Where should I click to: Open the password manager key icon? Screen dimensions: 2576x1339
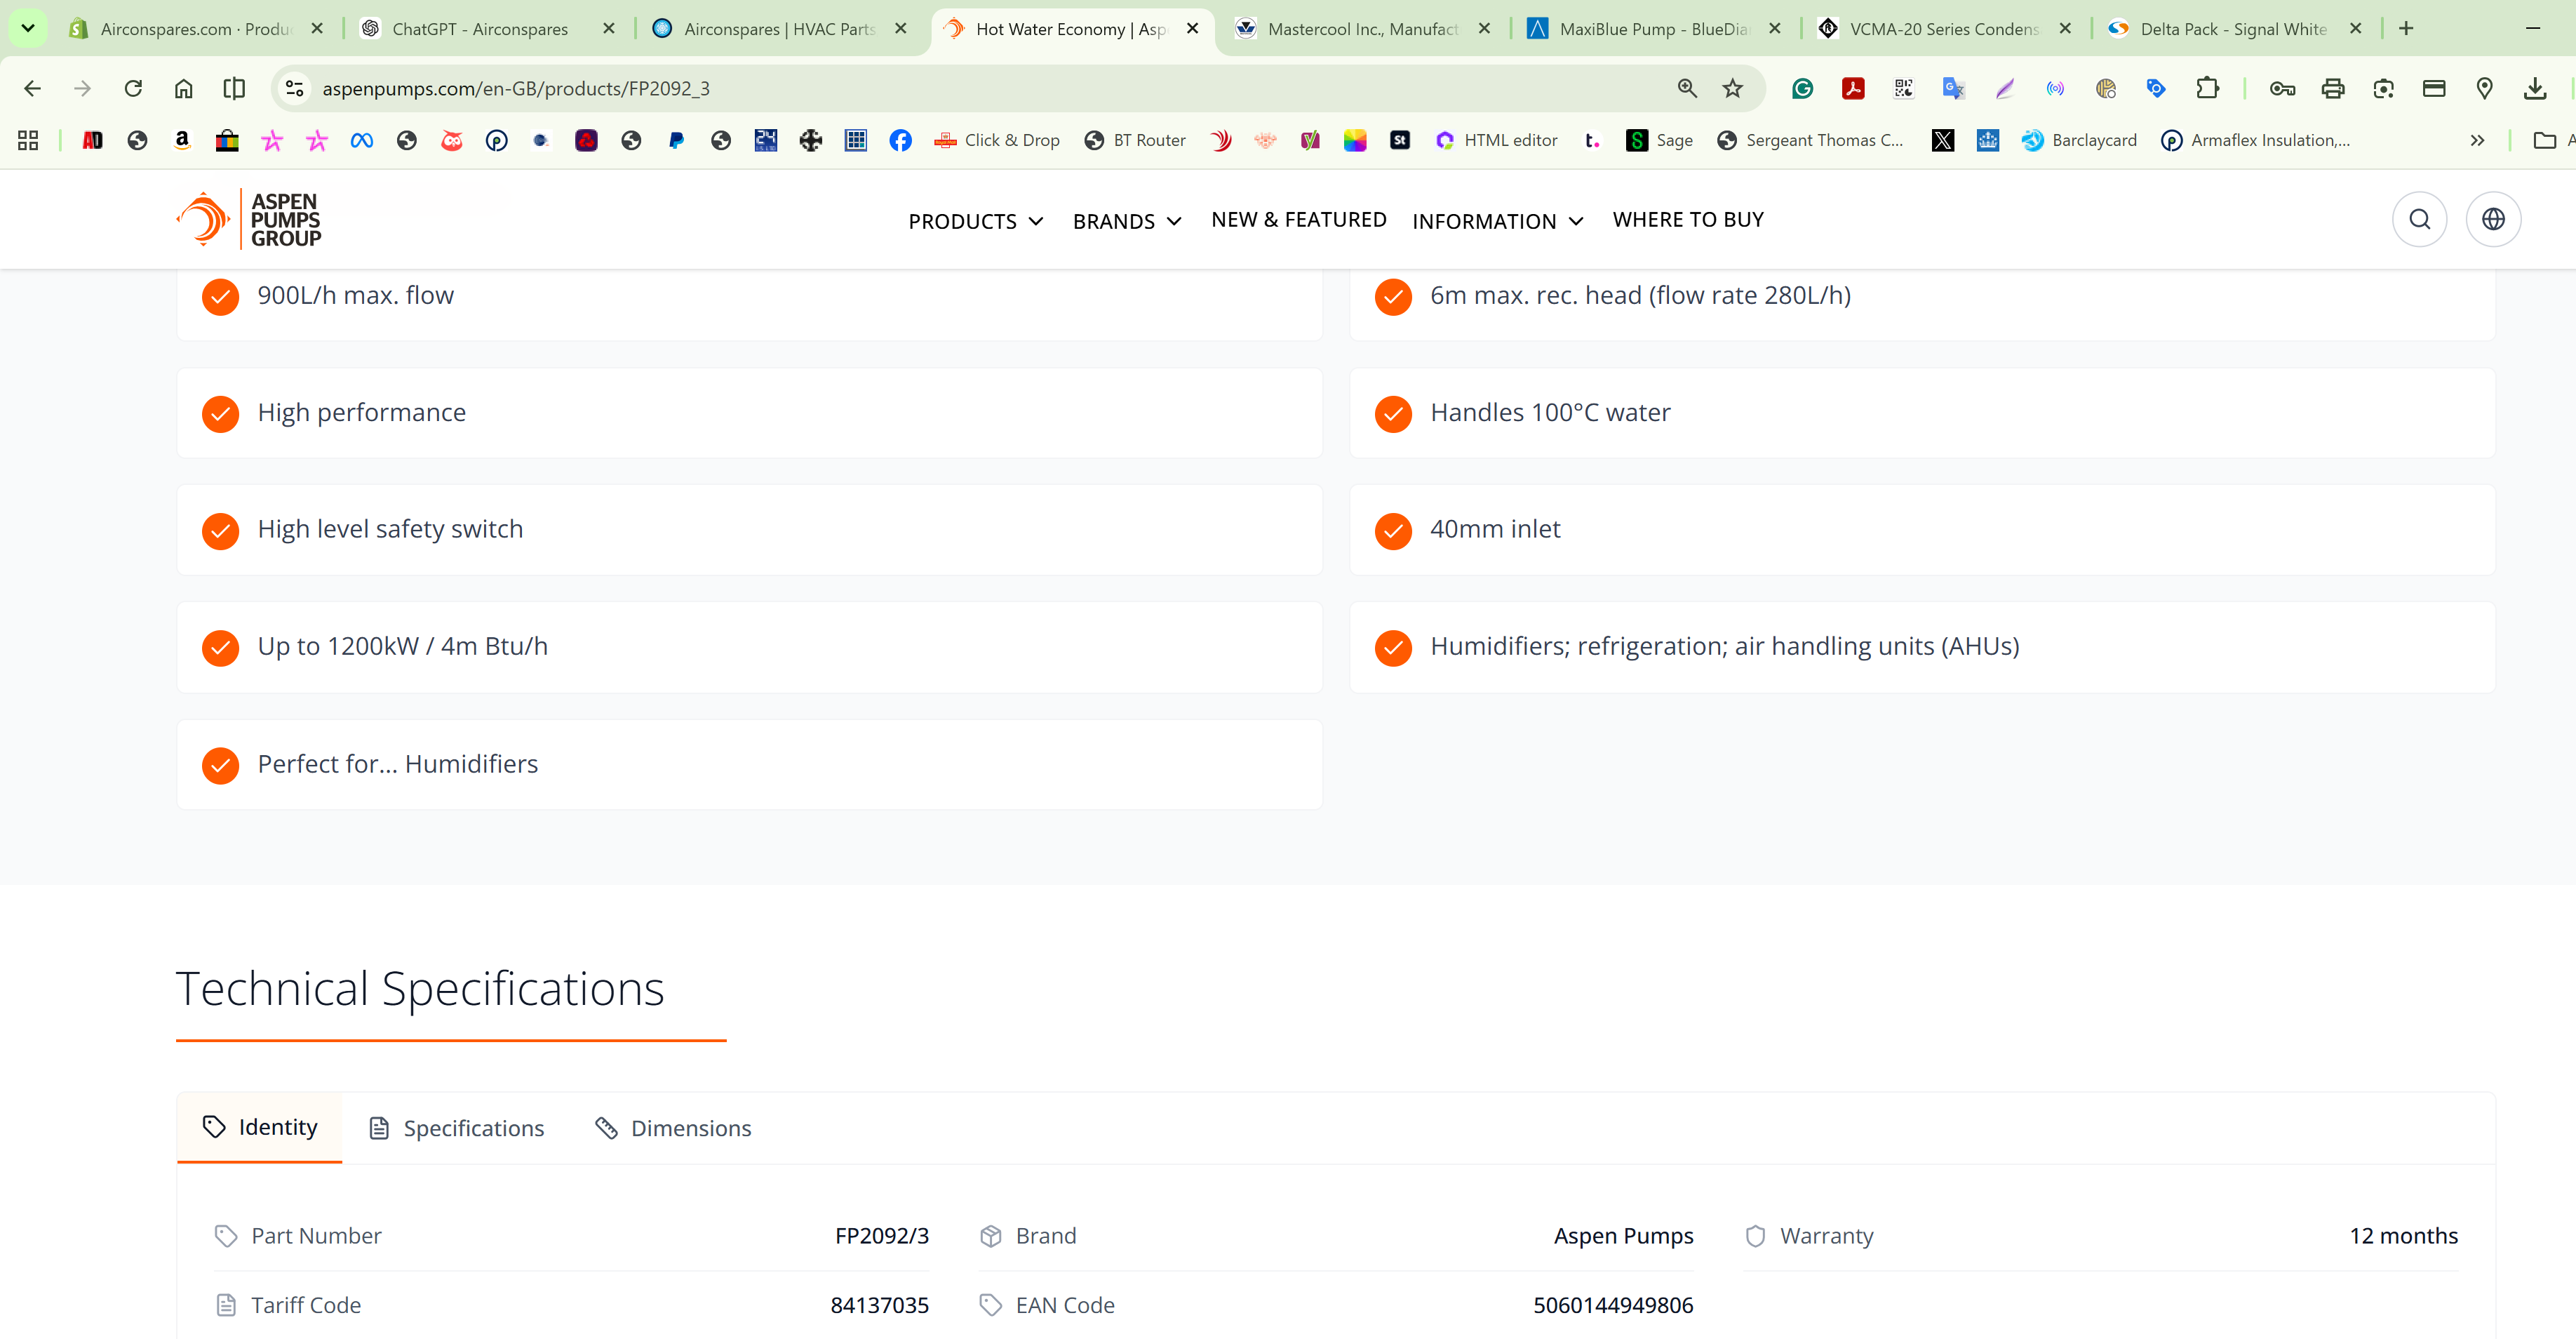click(x=2282, y=89)
